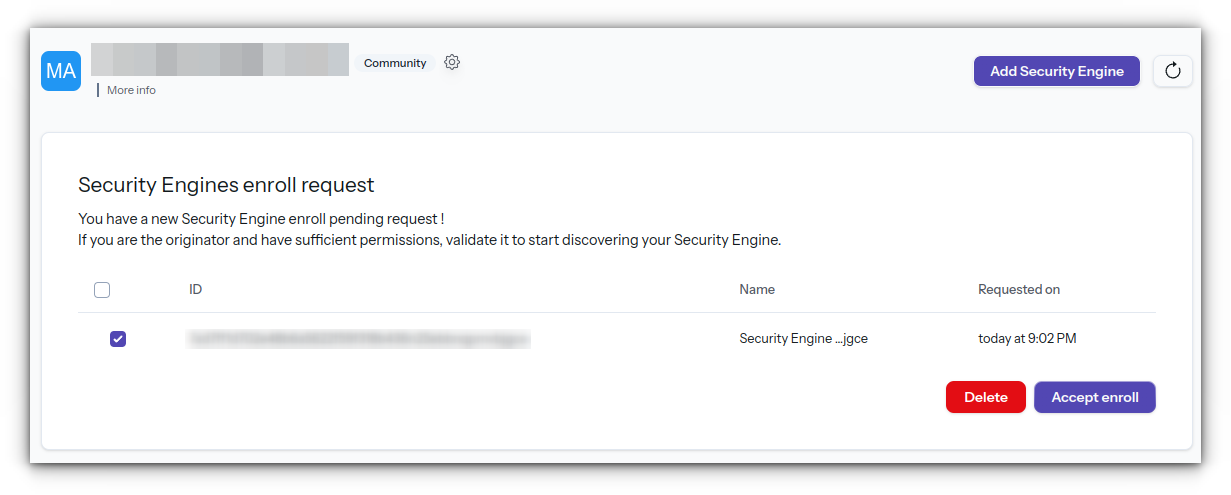The width and height of the screenshot is (1231, 495).
Task: Click the Community plan badge
Action: coord(395,63)
